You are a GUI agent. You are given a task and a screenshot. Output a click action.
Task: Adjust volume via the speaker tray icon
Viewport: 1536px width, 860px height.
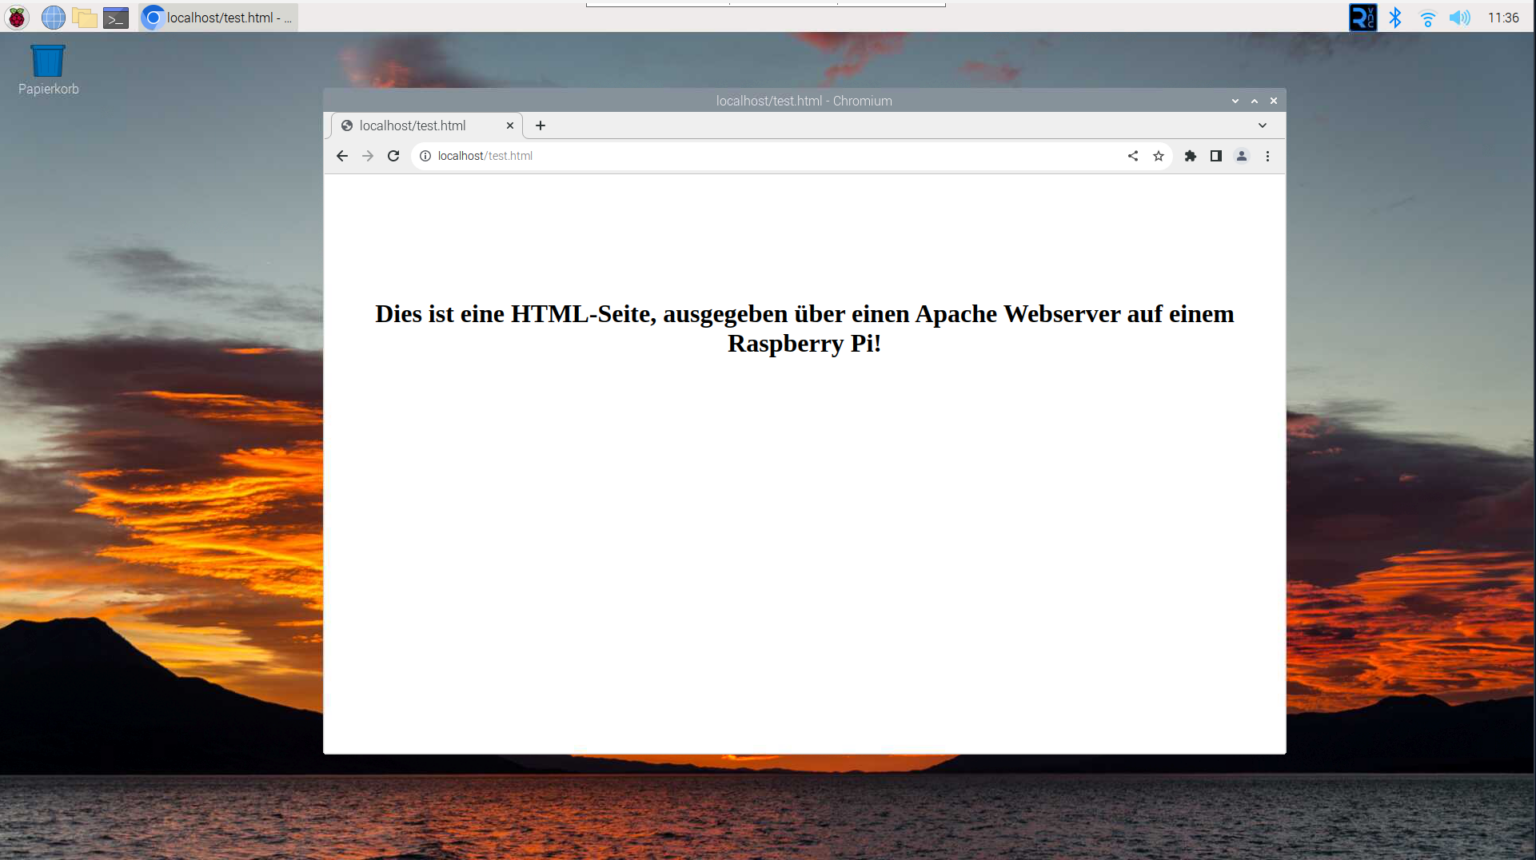(1460, 17)
